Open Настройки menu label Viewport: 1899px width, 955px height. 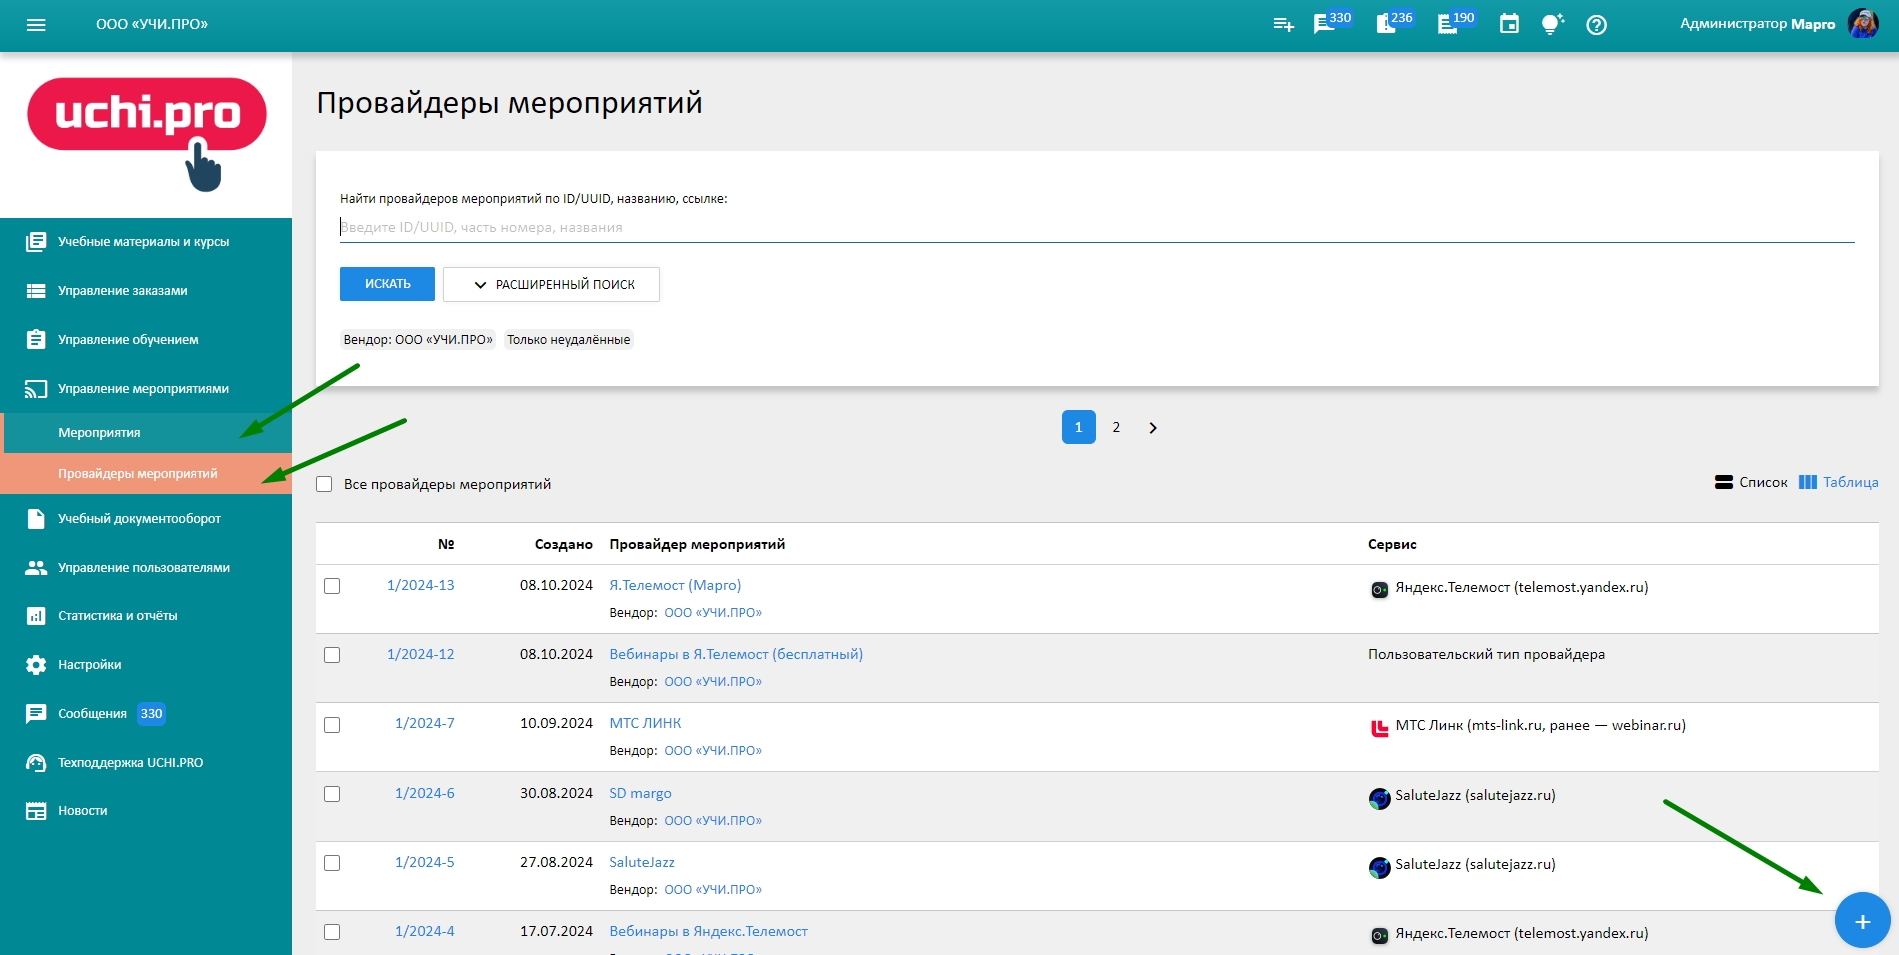90,665
